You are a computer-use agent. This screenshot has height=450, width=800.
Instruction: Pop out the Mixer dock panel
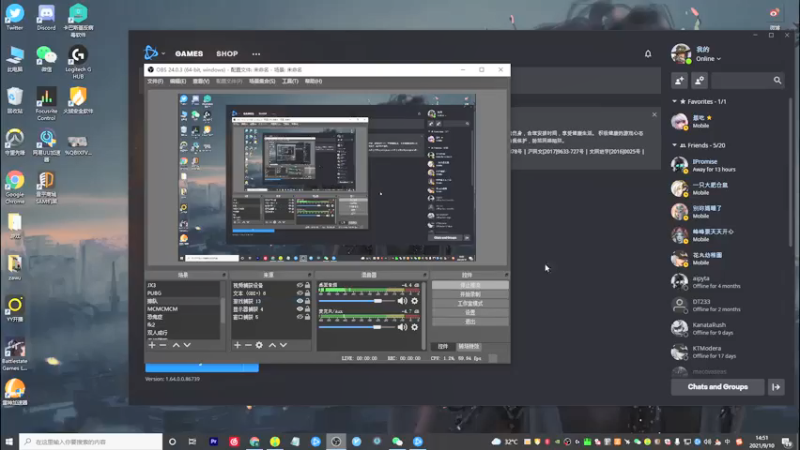[x=424, y=275]
